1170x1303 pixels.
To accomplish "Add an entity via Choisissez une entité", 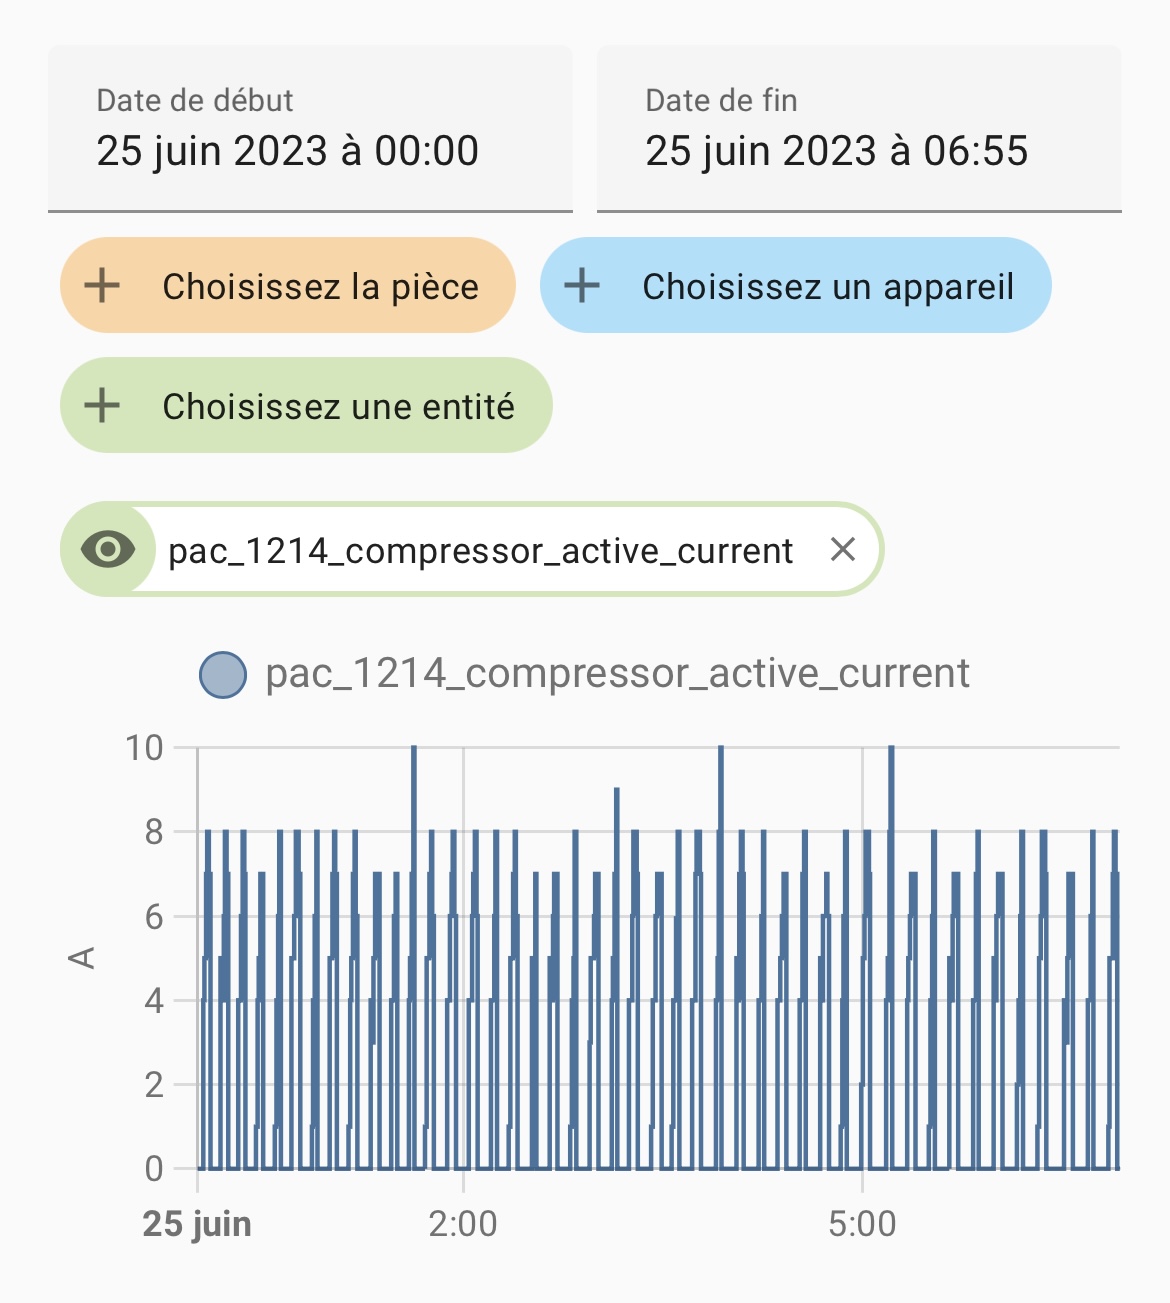I will [x=306, y=405].
